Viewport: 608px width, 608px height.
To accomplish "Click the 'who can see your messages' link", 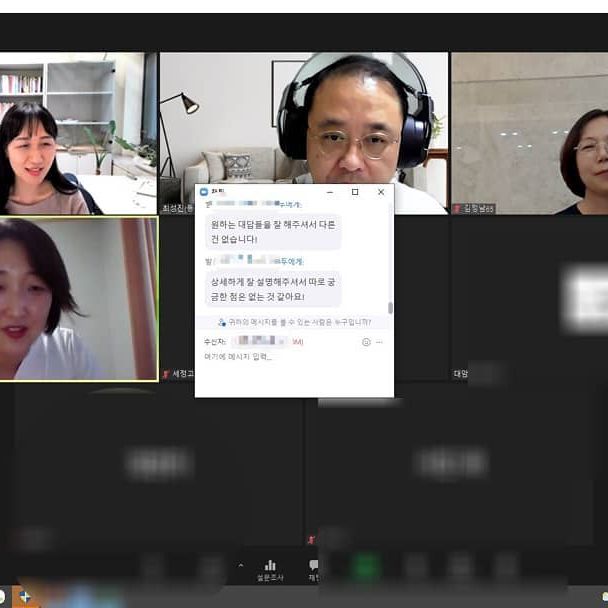I will click(x=294, y=322).
